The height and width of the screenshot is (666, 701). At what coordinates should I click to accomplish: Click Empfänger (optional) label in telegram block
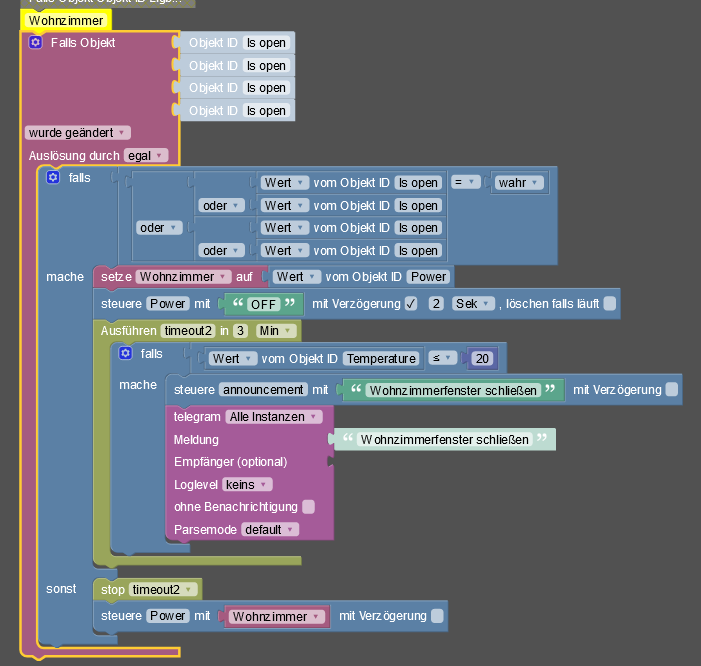pos(230,462)
